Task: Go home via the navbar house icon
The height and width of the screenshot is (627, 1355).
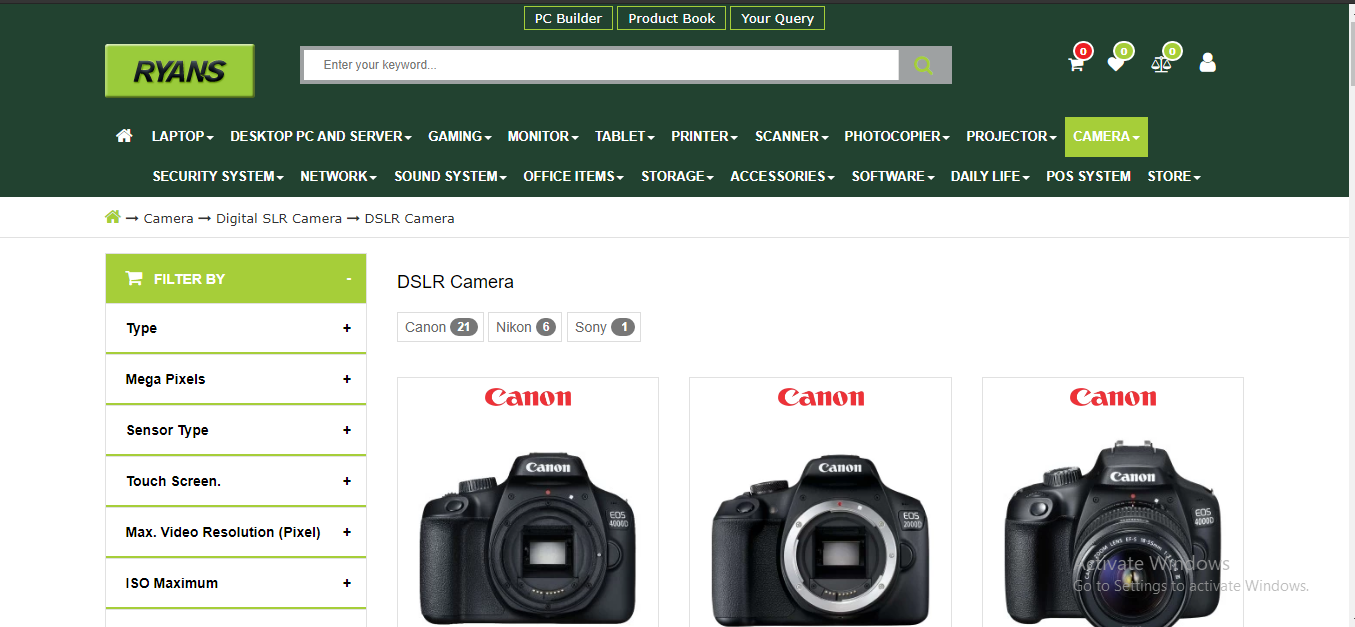Action: pos(123,135)
